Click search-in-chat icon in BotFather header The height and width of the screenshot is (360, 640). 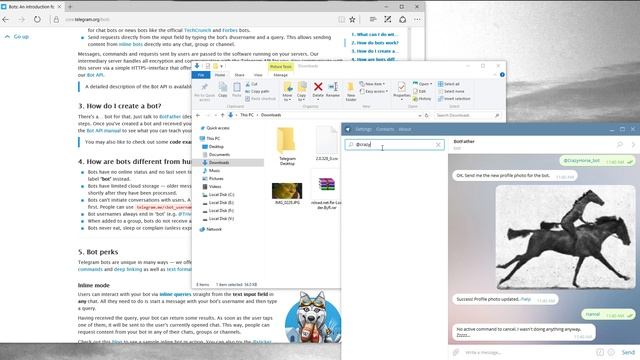coord(620,144)
